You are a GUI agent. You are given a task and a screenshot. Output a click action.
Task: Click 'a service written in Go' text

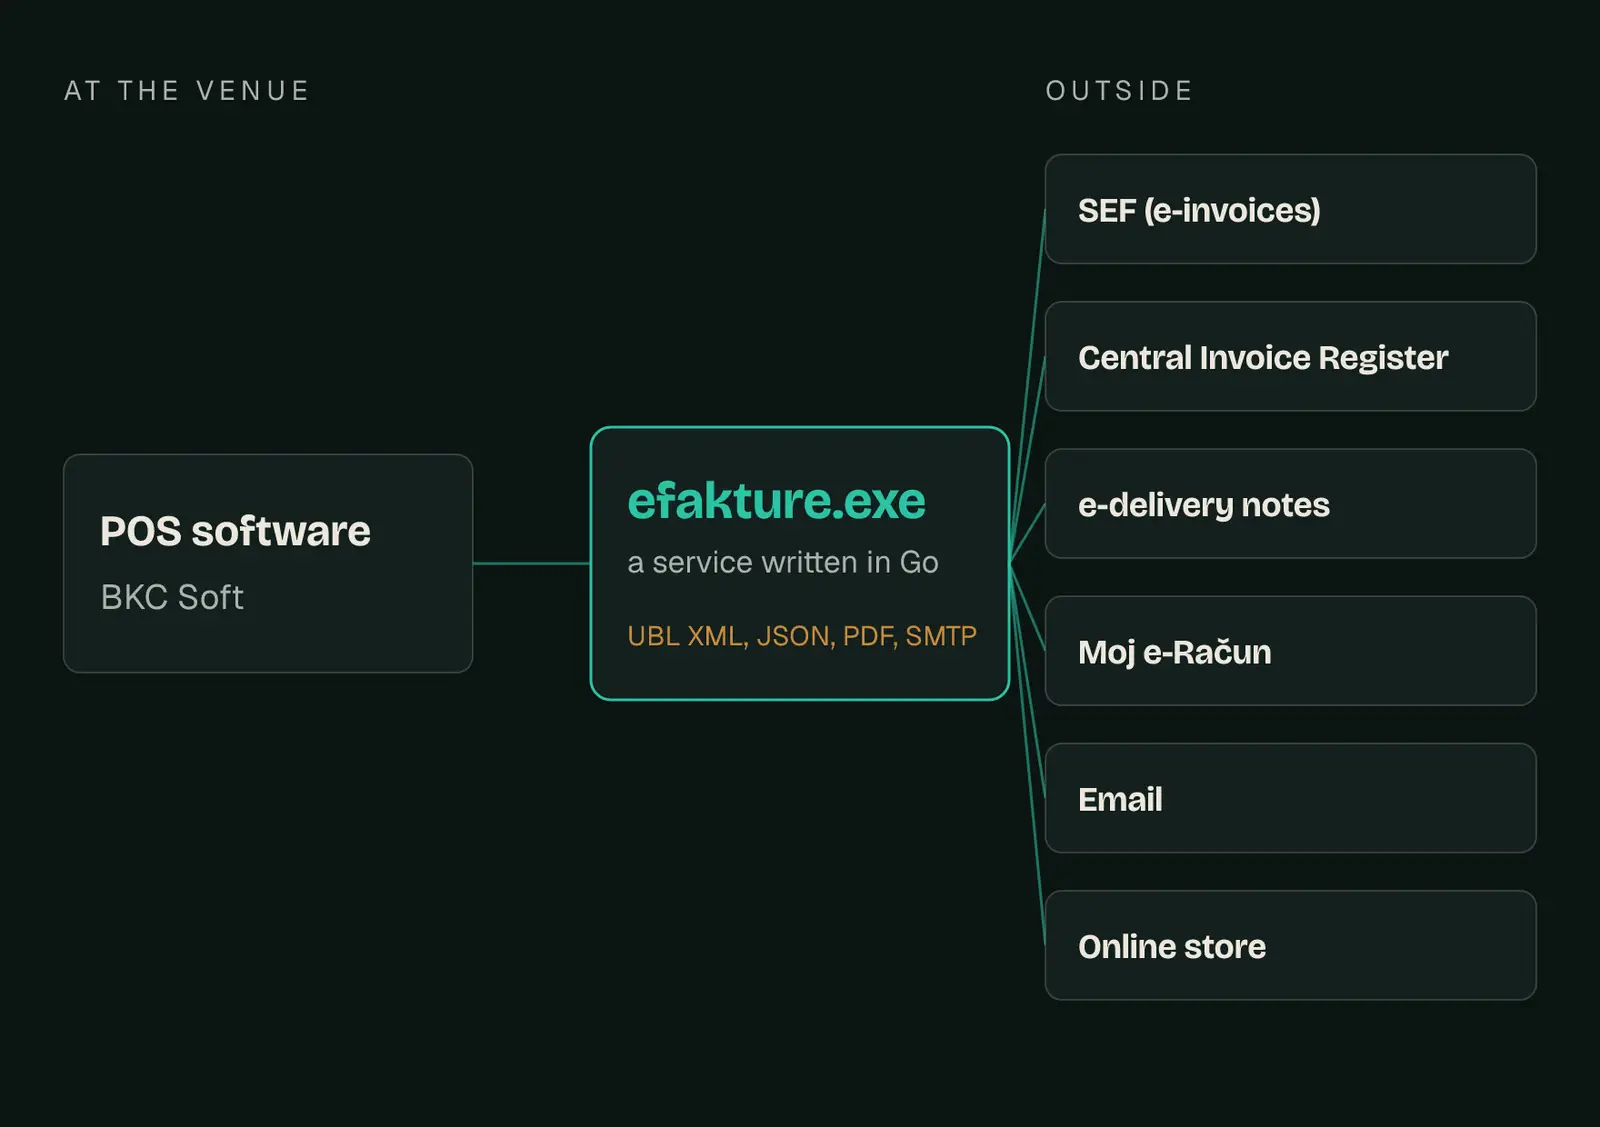[x=783, y=562]
